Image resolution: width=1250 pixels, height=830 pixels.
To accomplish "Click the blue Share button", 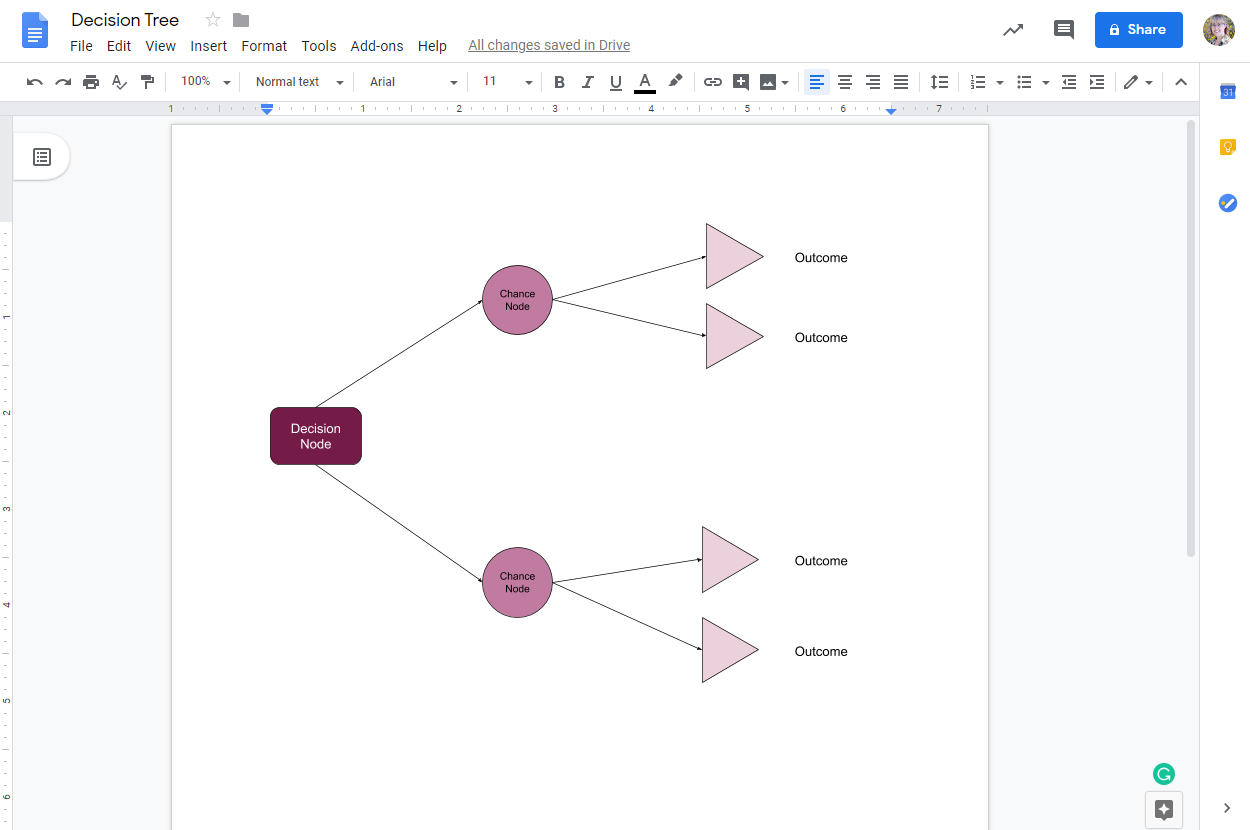I will coord(1138,30).
